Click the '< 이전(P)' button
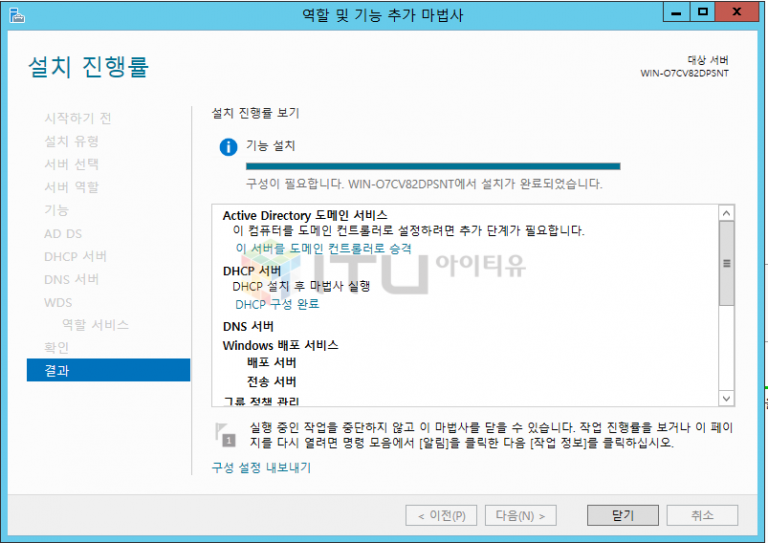Image resolution: width=768 pixels, height=543 pixels. point(440,516)
